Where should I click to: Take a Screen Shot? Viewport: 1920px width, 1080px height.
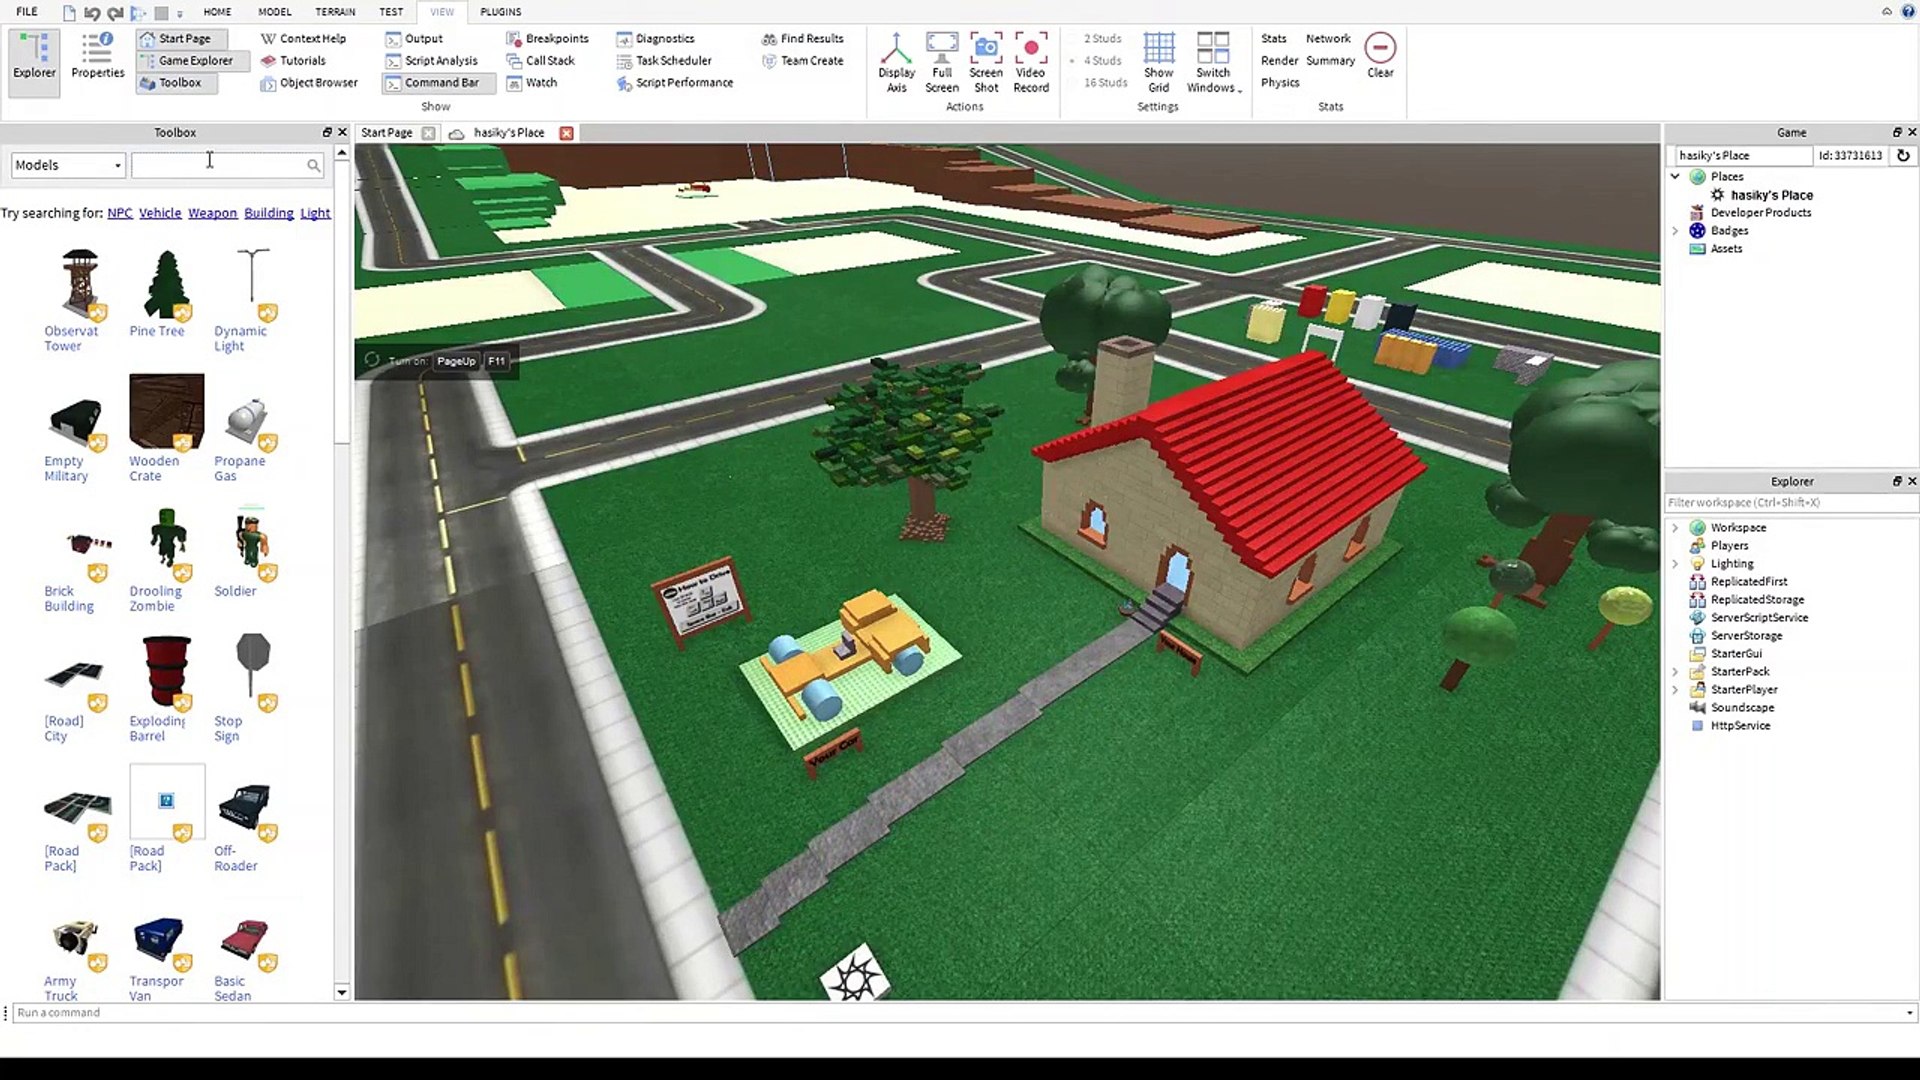pyautogui.click(x=985, y=62)
